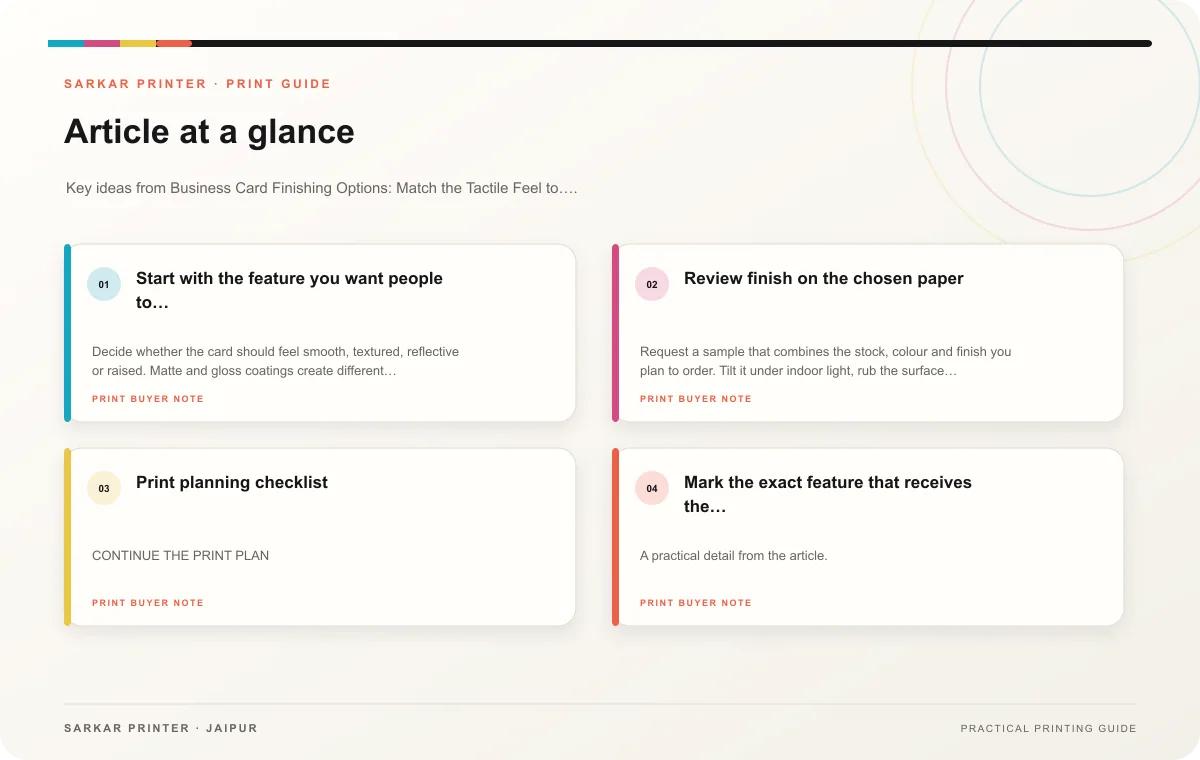Click the 01 number badge
This screenshot has width=1200, height=760.
(104, 285)
